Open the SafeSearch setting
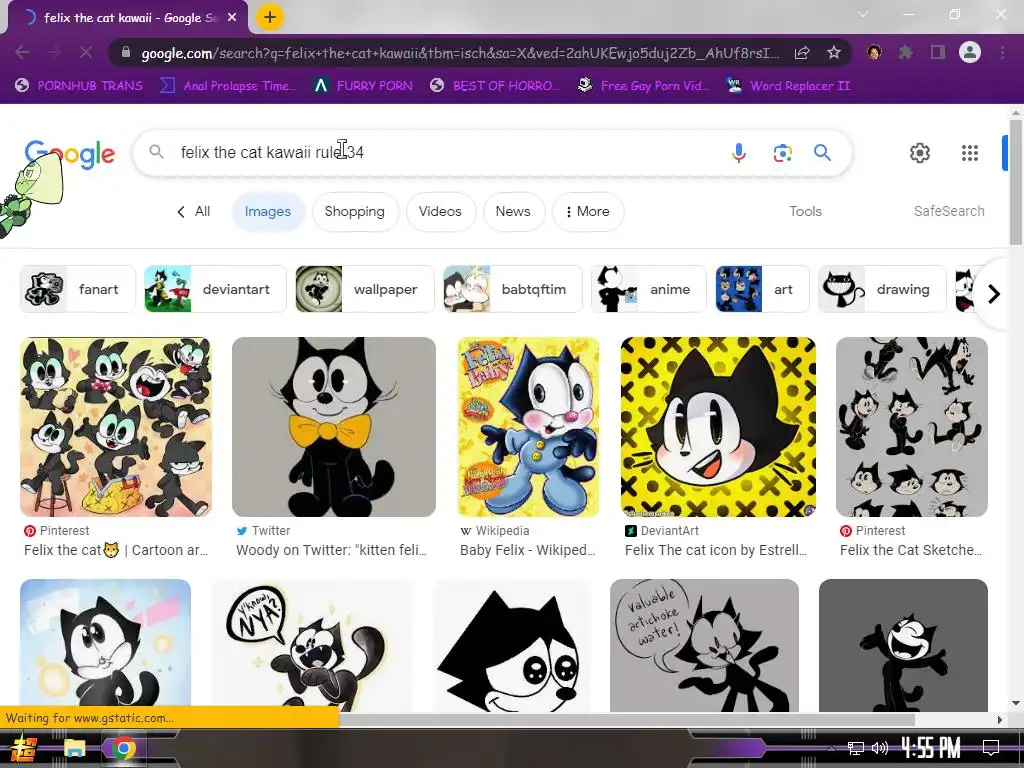1024x768 pixels. [x=949, y=212]
